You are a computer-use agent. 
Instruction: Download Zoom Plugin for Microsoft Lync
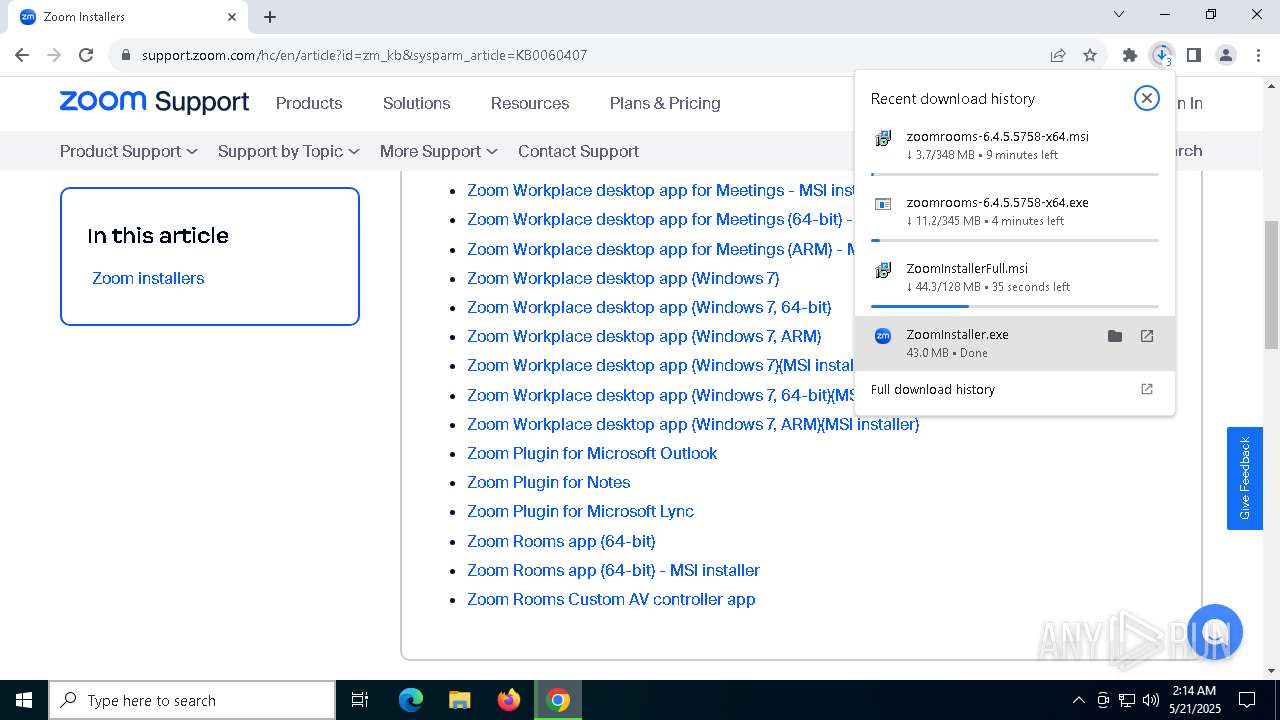pyautogui.click(x=580, y=511)
